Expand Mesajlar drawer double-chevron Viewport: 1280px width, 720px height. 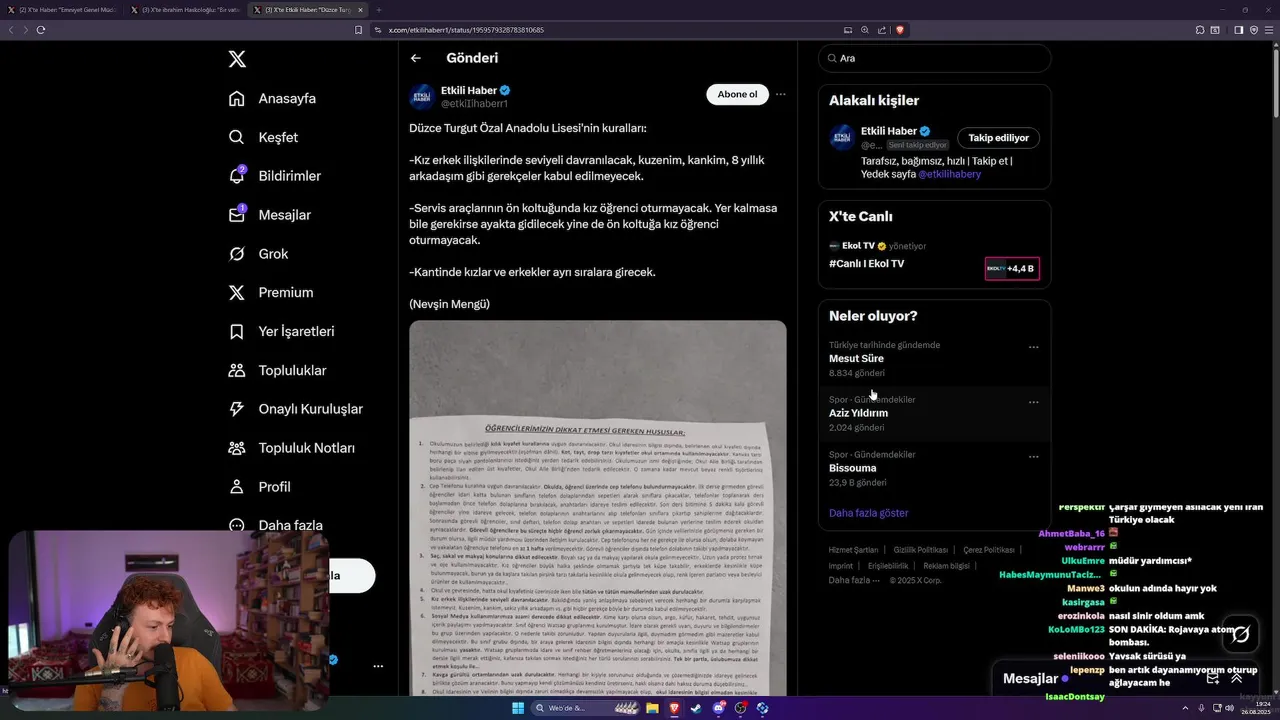tap(1236, 678)
